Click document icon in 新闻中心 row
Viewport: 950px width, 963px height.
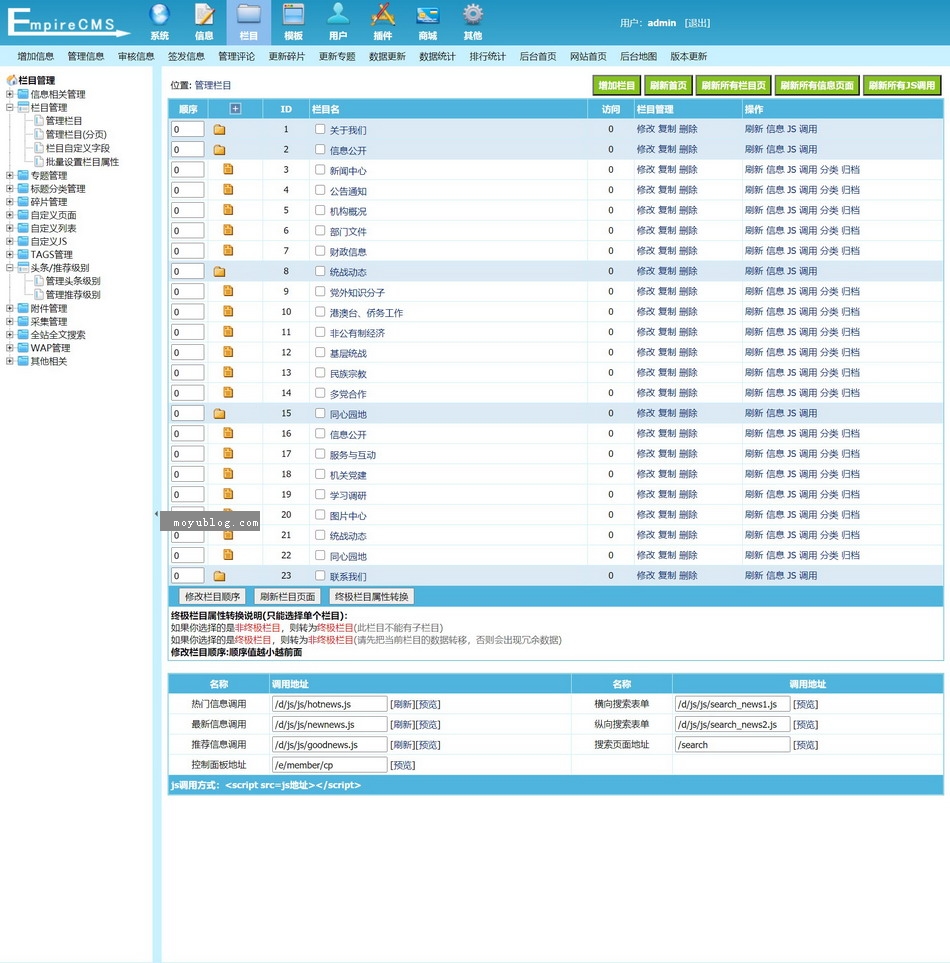[x=228, y=169]
